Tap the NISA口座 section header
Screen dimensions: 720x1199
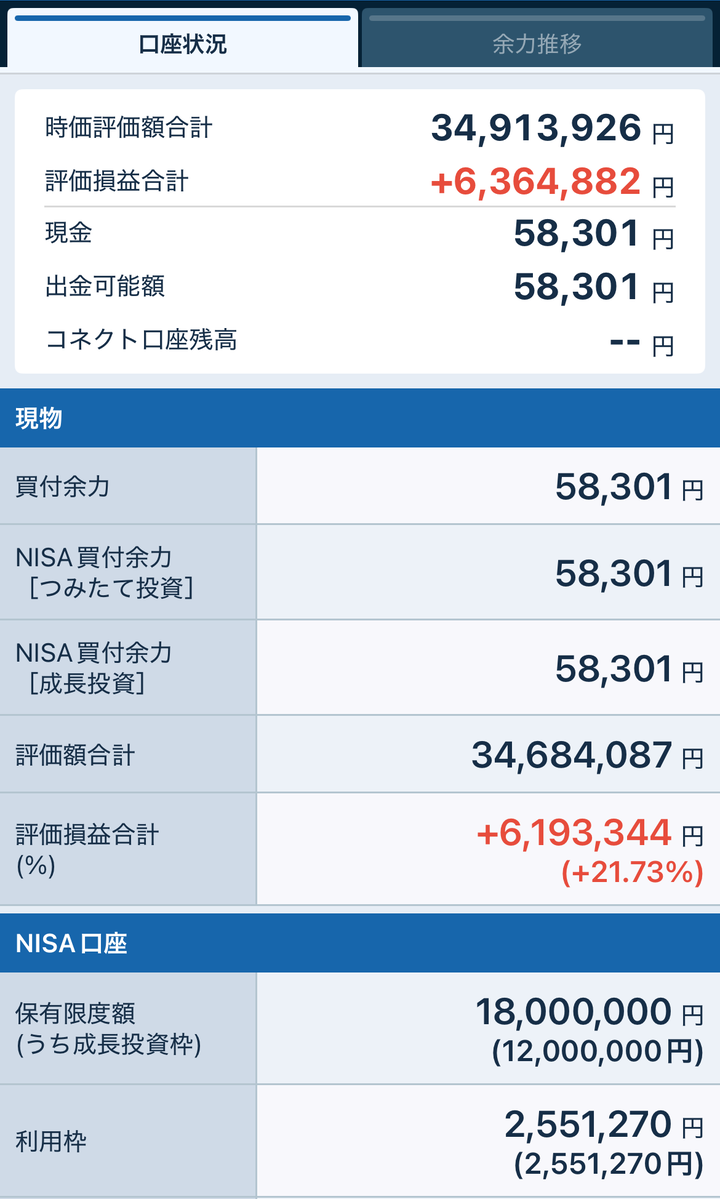pyautogui.click(x=360, y=943)
